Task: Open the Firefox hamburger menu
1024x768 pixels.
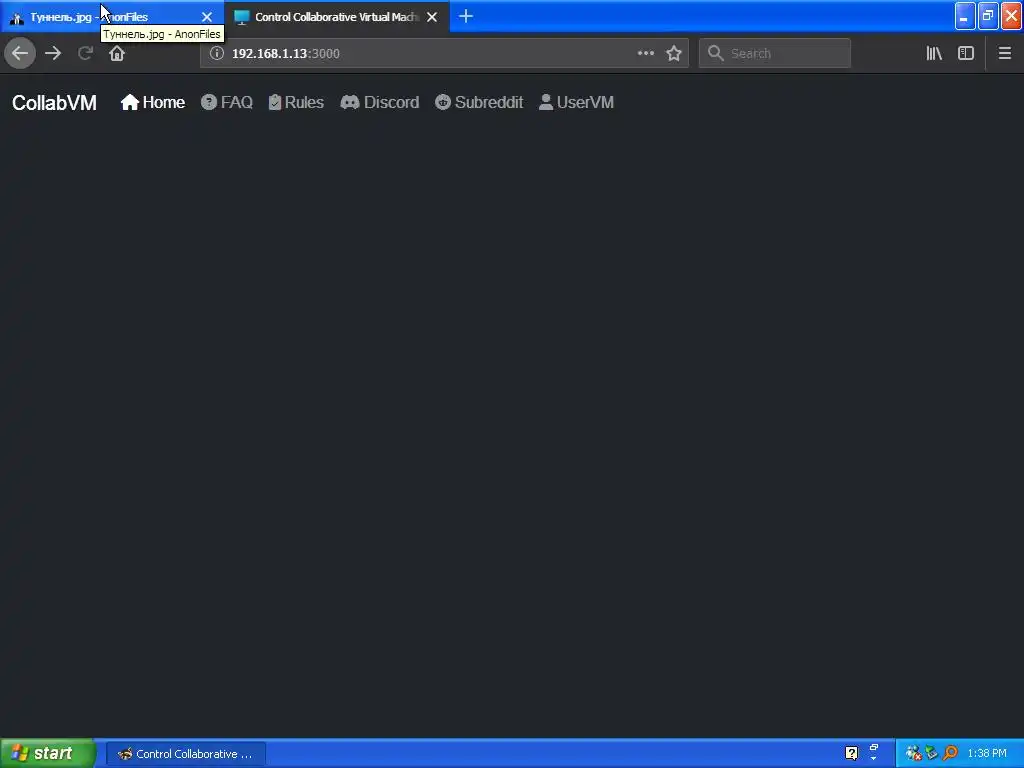Action: [1004, 53]
